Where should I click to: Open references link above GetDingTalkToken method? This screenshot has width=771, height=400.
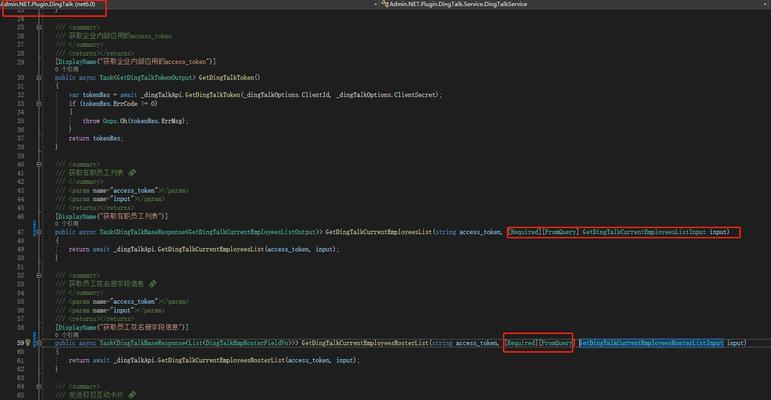66,69
